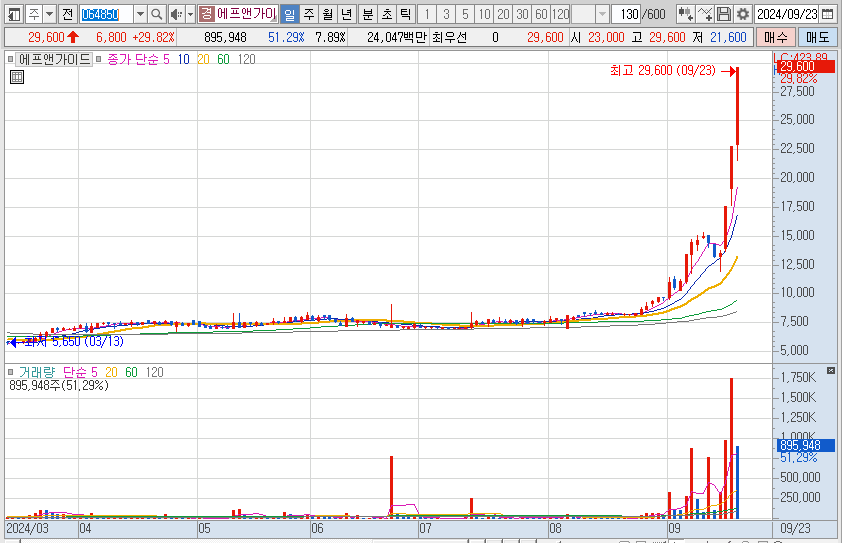The height and width of the screenshot is (543, 842).
Task: Click the 매도 sell button
Action: click(x=817, y=37)
